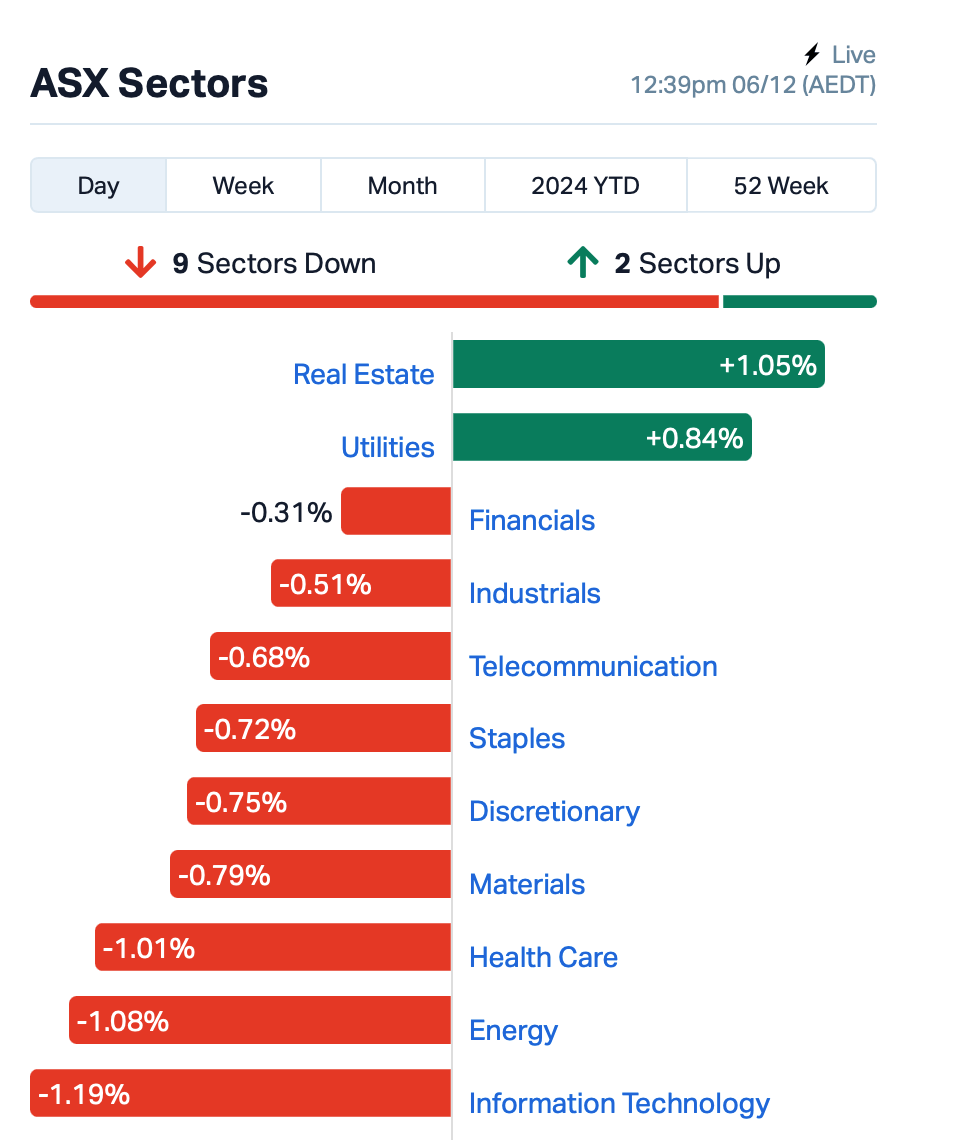Open the Financials sector link
968x1140 pixels.
532,521
